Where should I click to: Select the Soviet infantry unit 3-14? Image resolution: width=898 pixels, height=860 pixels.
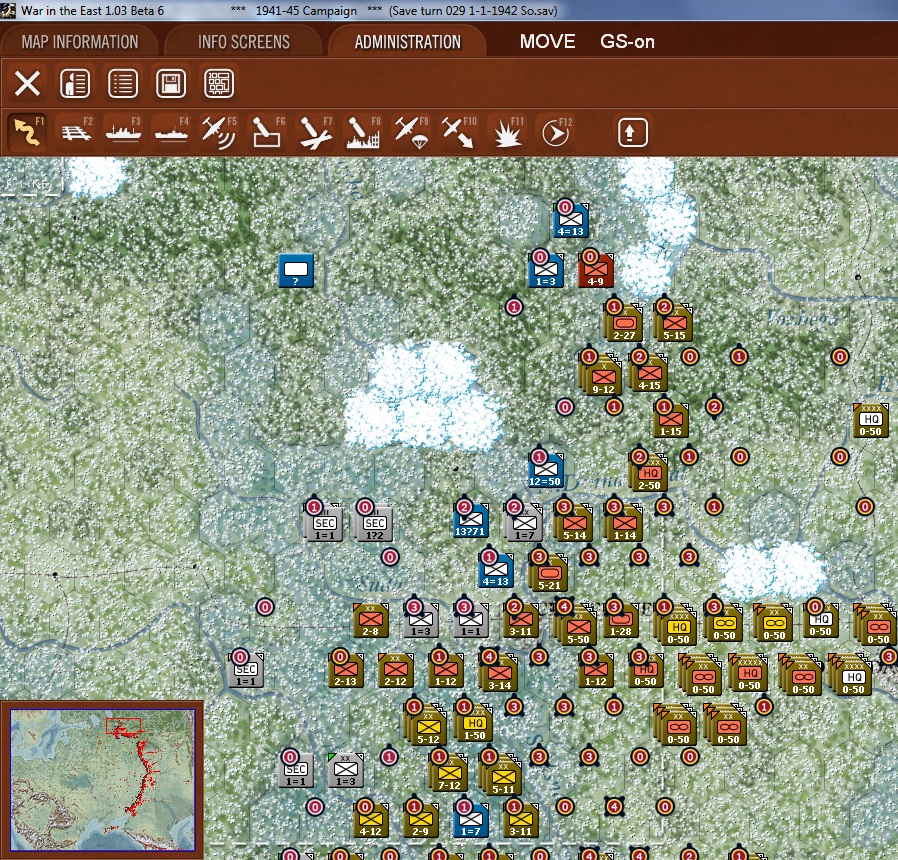pos(499,673)
